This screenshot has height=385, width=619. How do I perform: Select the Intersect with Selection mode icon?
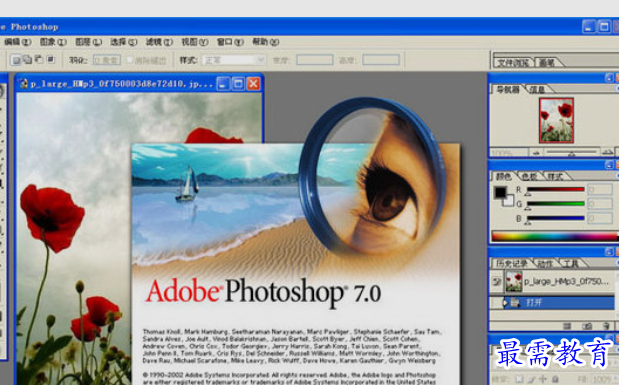(x=51, y=60)
